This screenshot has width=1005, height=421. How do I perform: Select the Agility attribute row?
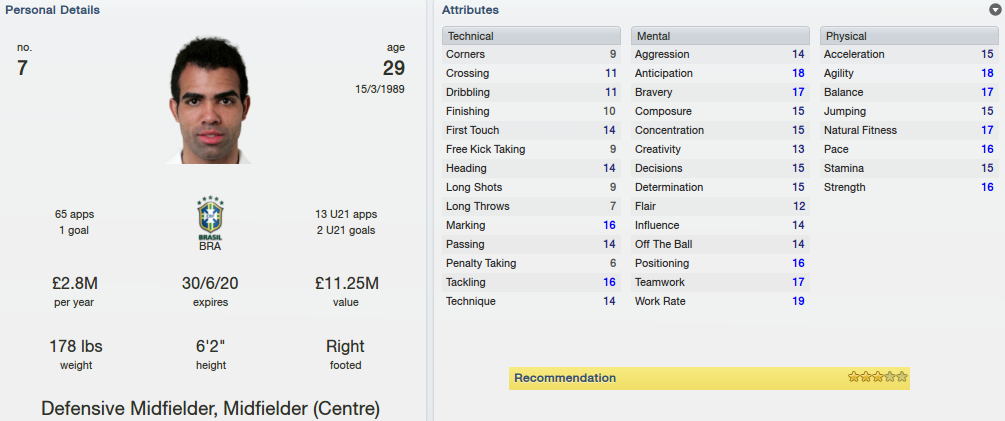pyautogui.click(x=909, y=73)
